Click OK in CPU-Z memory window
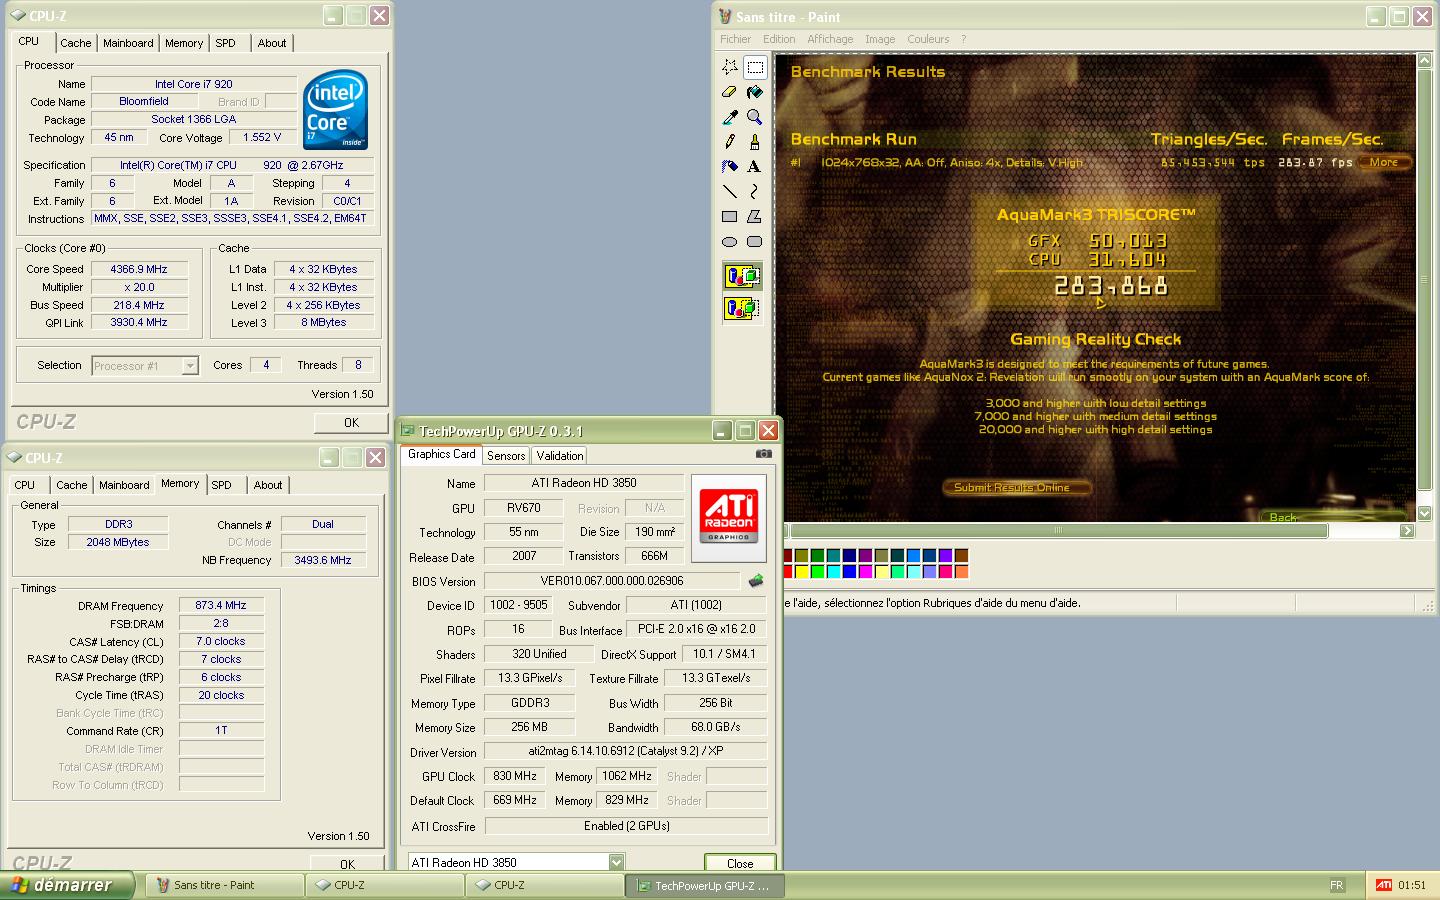The height and width of the screenshot is (900, 1440). (347, 864)
